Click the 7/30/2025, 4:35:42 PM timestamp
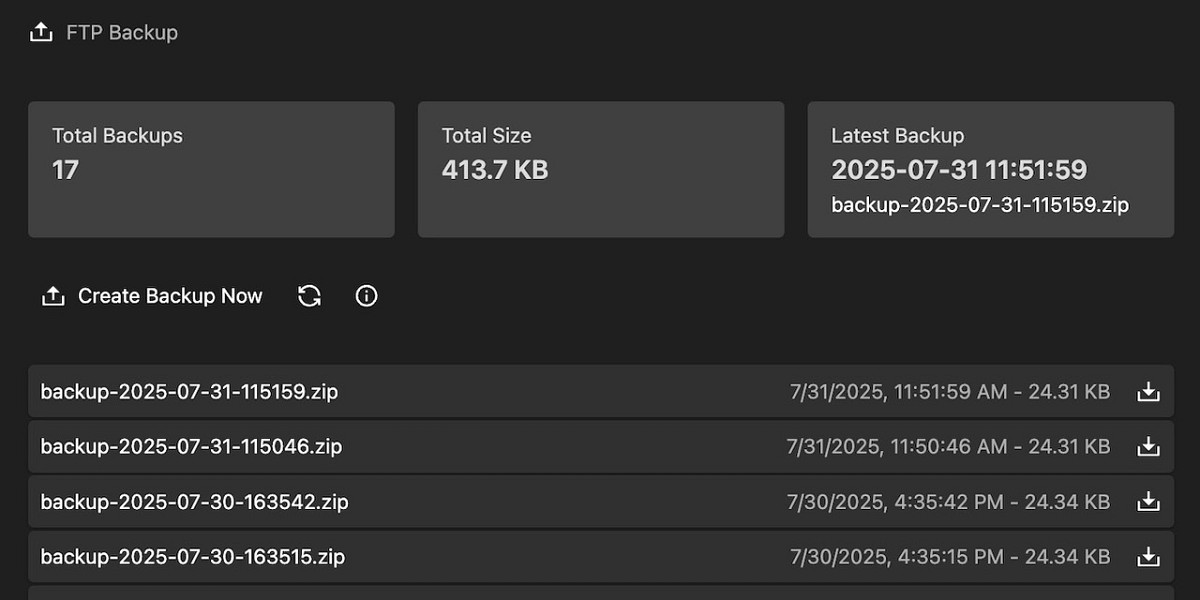 pos(897,502)
